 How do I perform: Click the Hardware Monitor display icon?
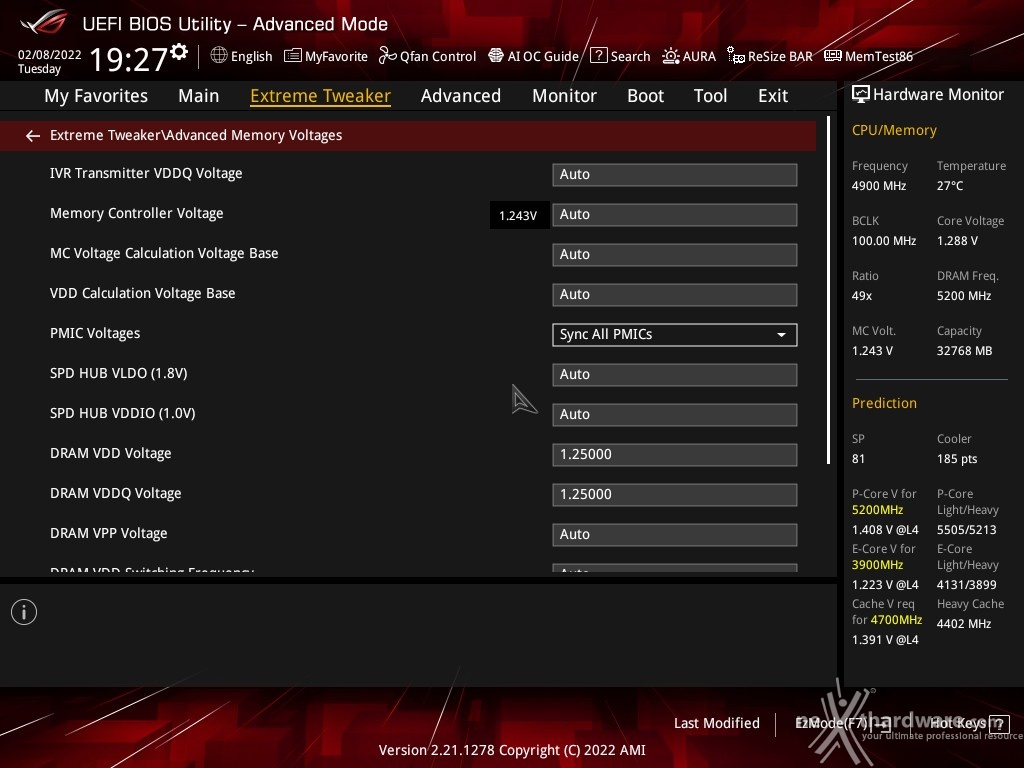(861, 95)
